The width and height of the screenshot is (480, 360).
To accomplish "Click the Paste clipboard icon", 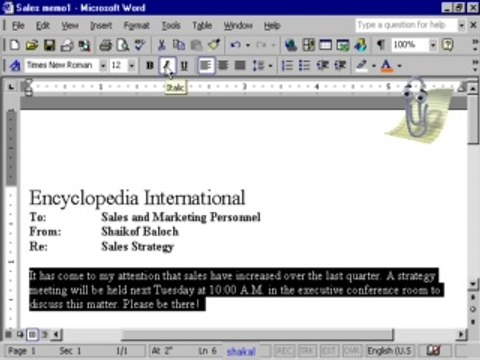I will coord(197,45).
